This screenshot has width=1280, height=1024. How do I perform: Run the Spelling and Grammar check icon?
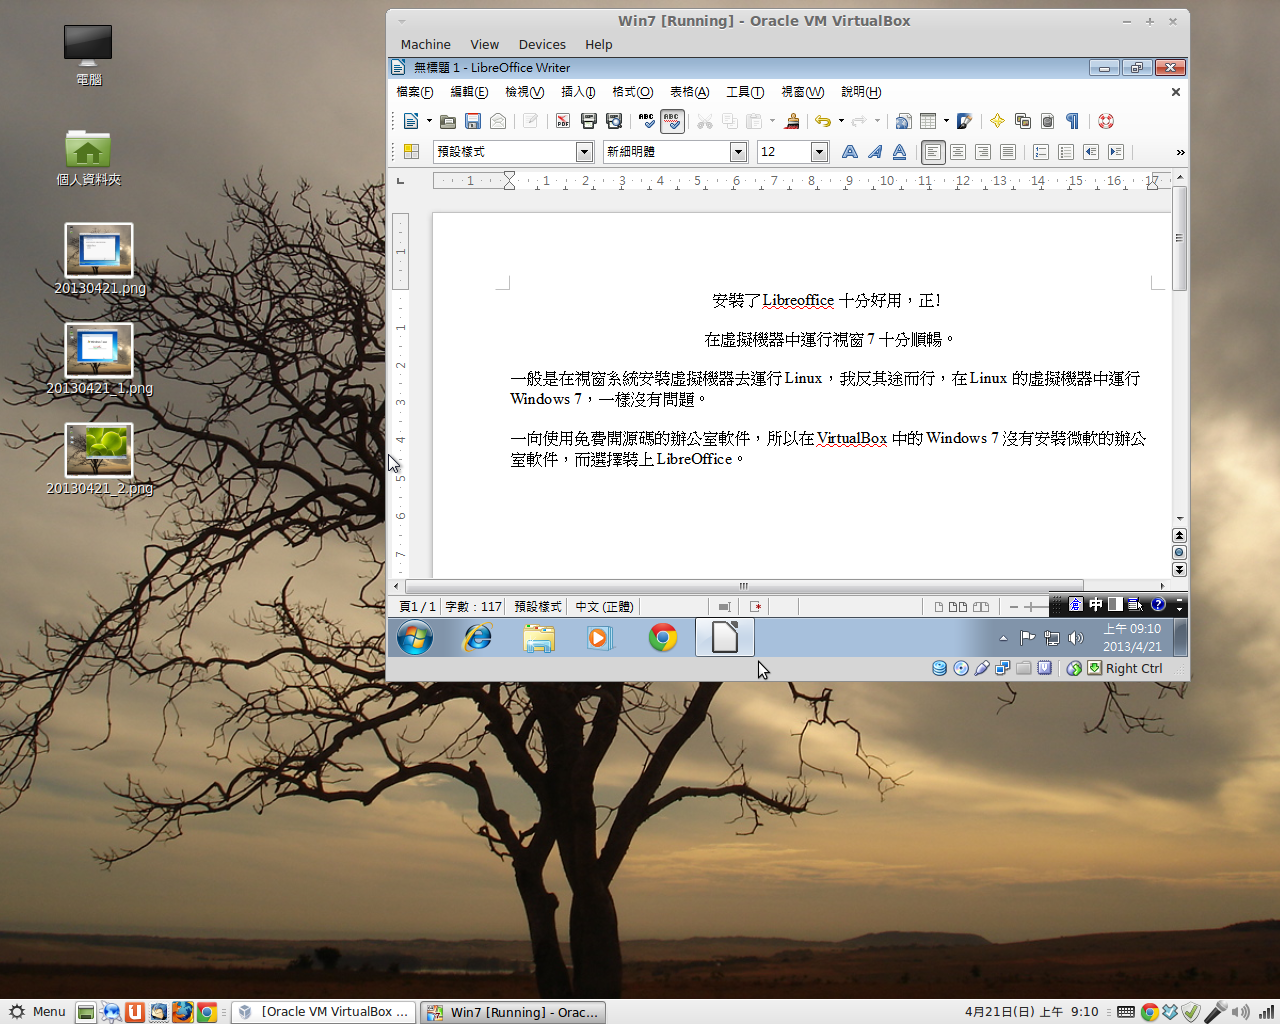tap(647, 121)
